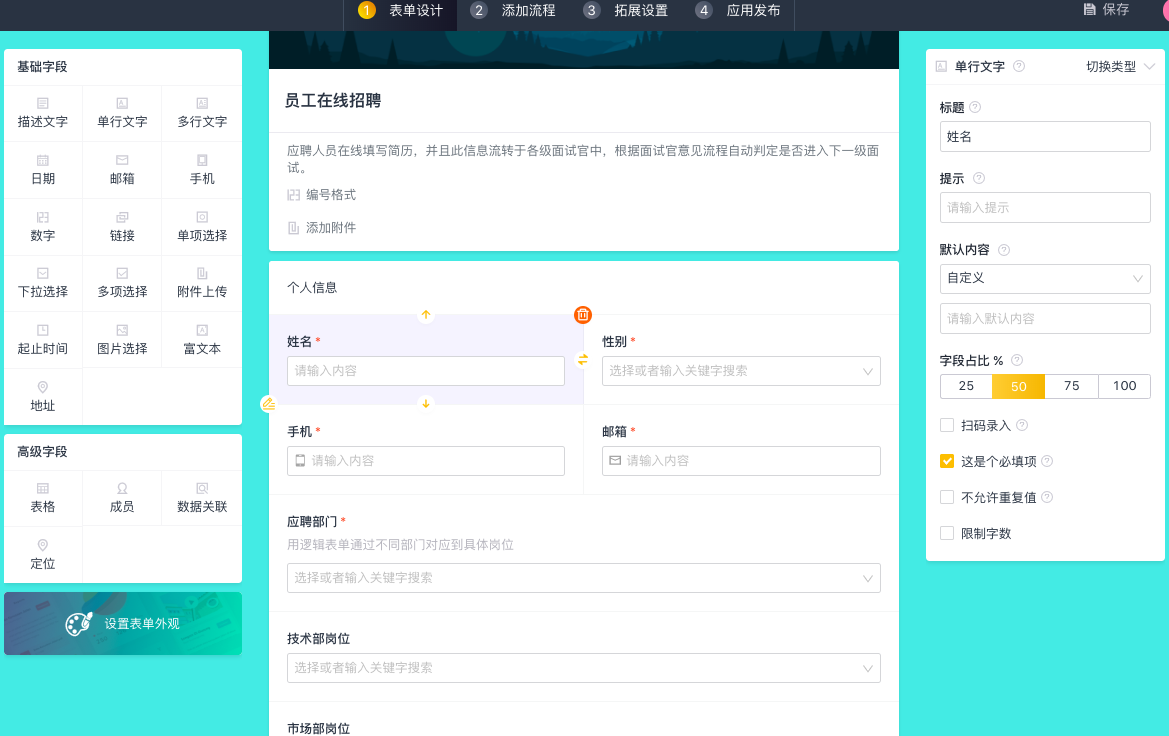1169x736 pixels.
Task: Enable 限制字数 checkbox
Action: point(947,533)
